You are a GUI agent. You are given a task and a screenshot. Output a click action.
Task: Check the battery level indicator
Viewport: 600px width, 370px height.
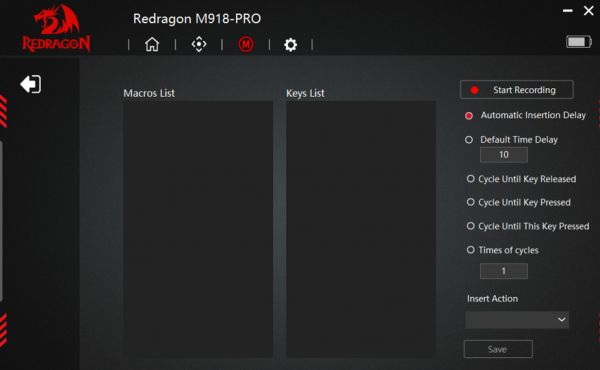pyautogui.click(x=579, y=42)
